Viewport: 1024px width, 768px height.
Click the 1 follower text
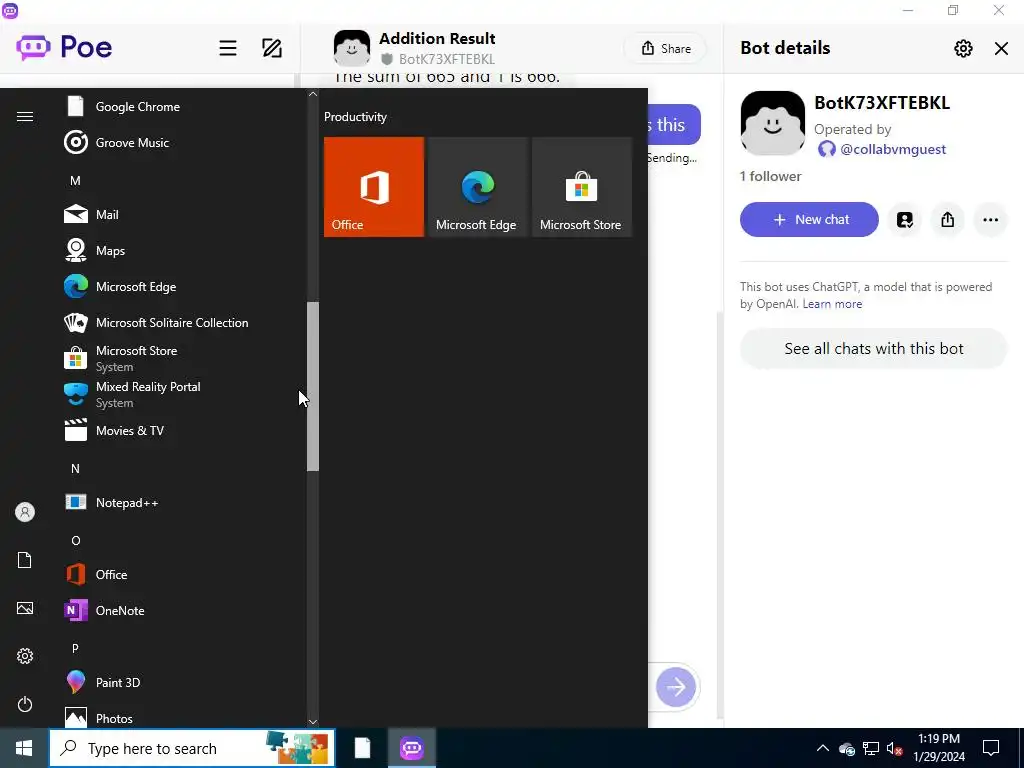click(x=771, y=176)
